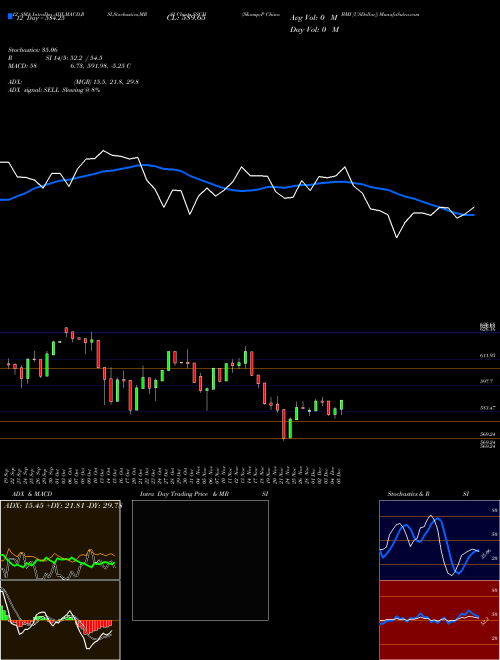This screenshot has height=660, width=500.
Task: Click the blue 12 Day SMA legend square
Action: coord(11,17)
